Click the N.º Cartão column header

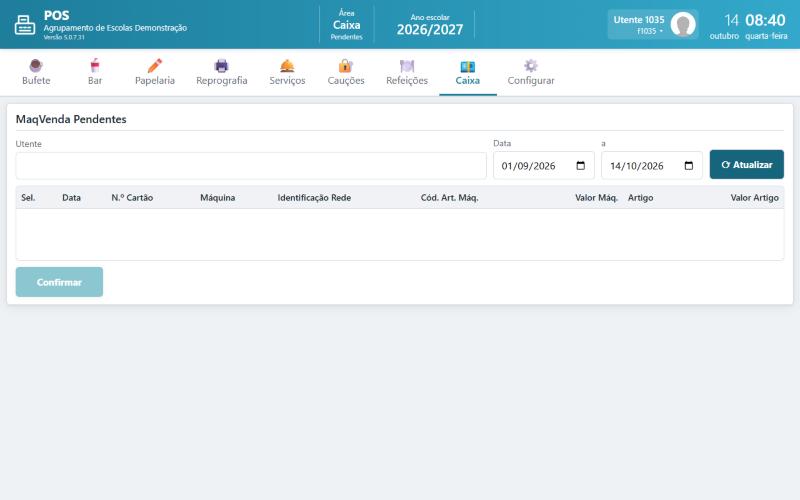click(x=132, y=197)
